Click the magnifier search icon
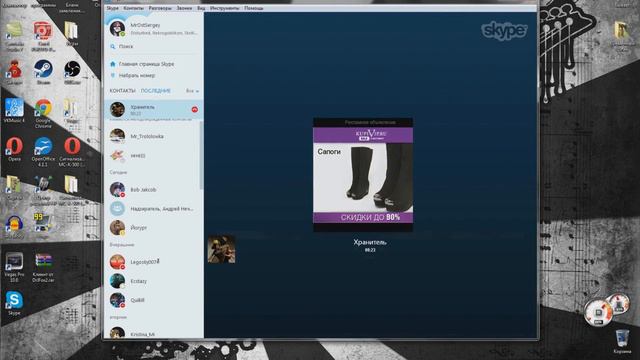Screen dimensions: 640x360 (x=113, y=47)
